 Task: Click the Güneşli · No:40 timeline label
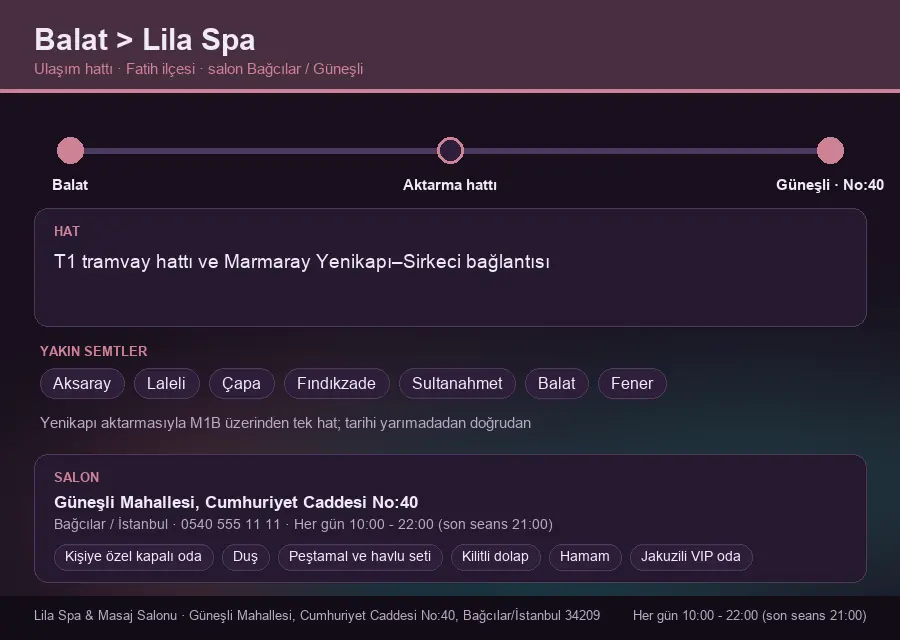830,185
